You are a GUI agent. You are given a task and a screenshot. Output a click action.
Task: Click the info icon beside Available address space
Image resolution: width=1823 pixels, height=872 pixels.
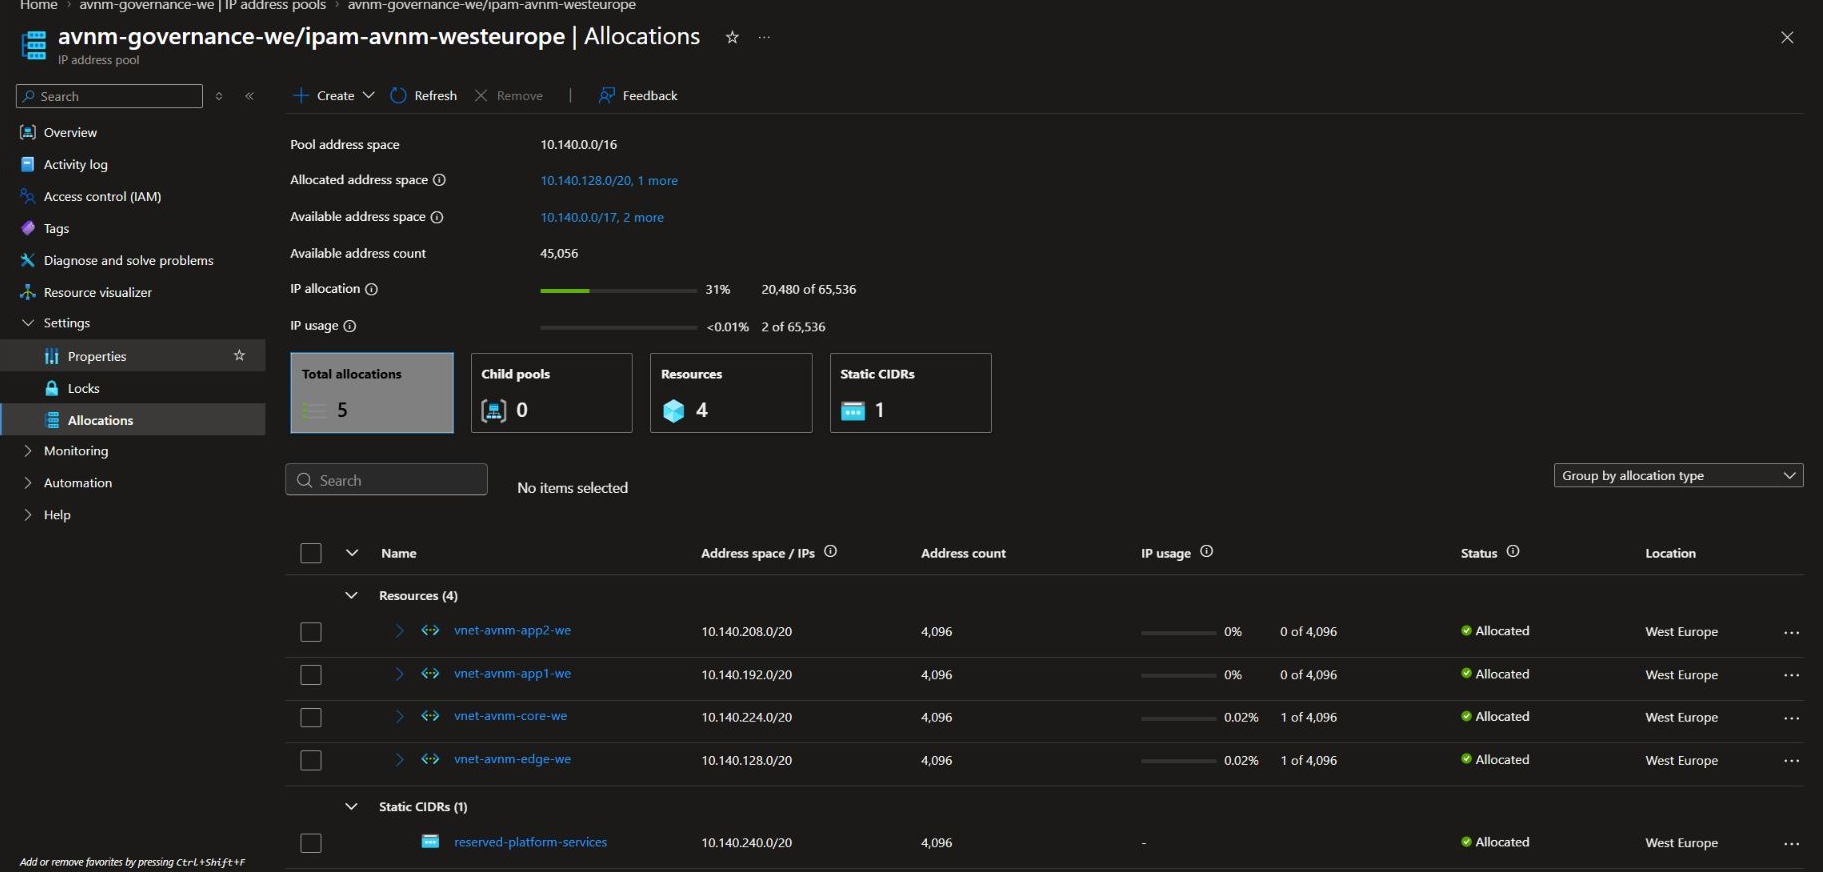coord(437,217)
